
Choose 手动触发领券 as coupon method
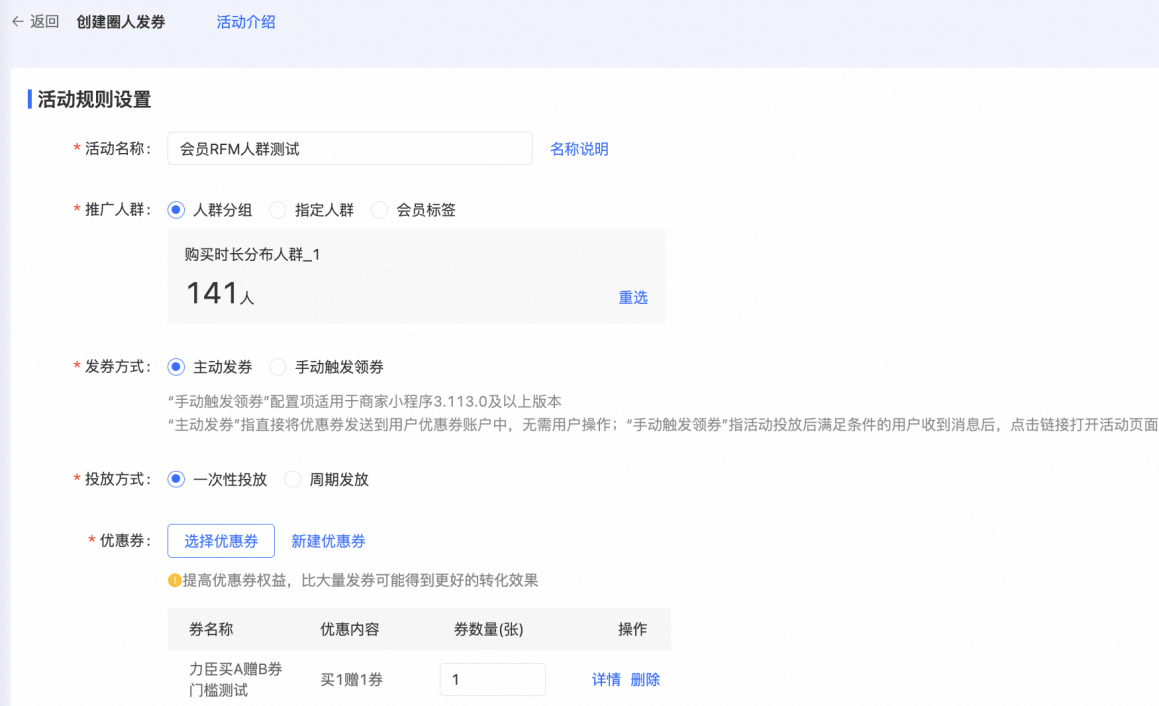tap(278, 367)
